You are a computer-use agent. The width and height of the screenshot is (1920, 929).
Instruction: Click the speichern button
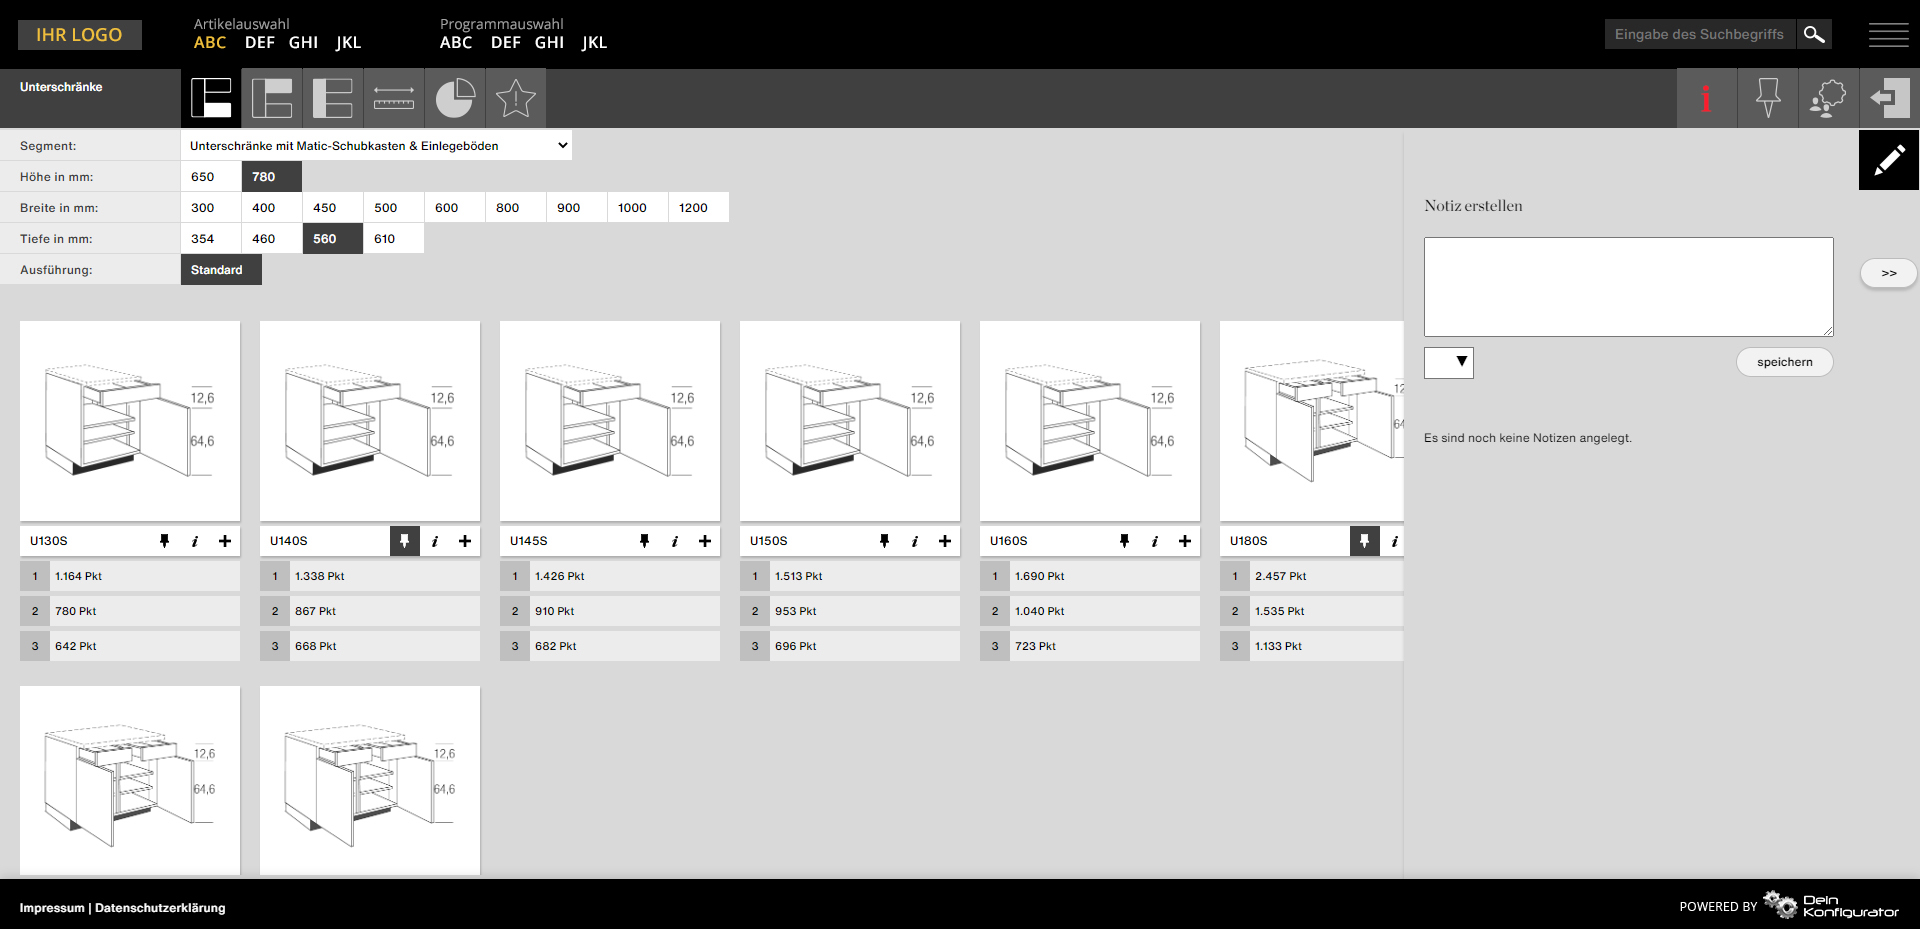(1784, 362)
